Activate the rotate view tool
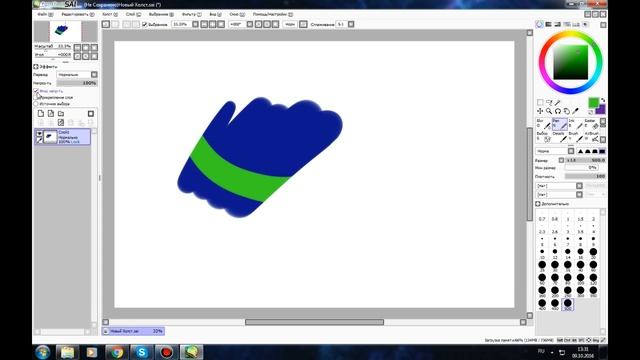 click(x=558, y=111)
